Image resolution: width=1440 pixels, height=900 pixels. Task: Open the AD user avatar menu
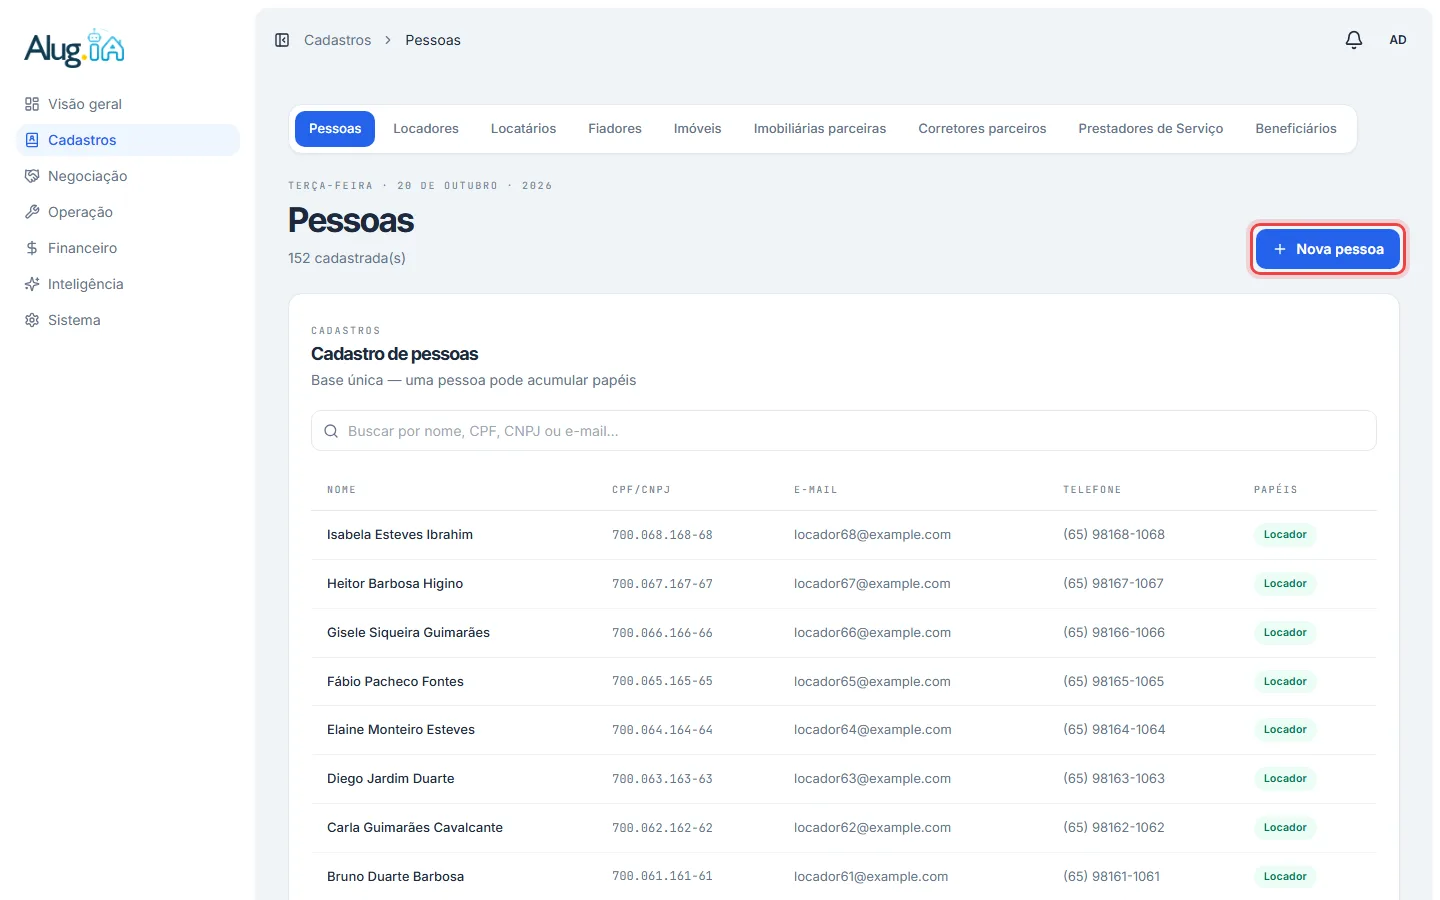(1398, 40)
